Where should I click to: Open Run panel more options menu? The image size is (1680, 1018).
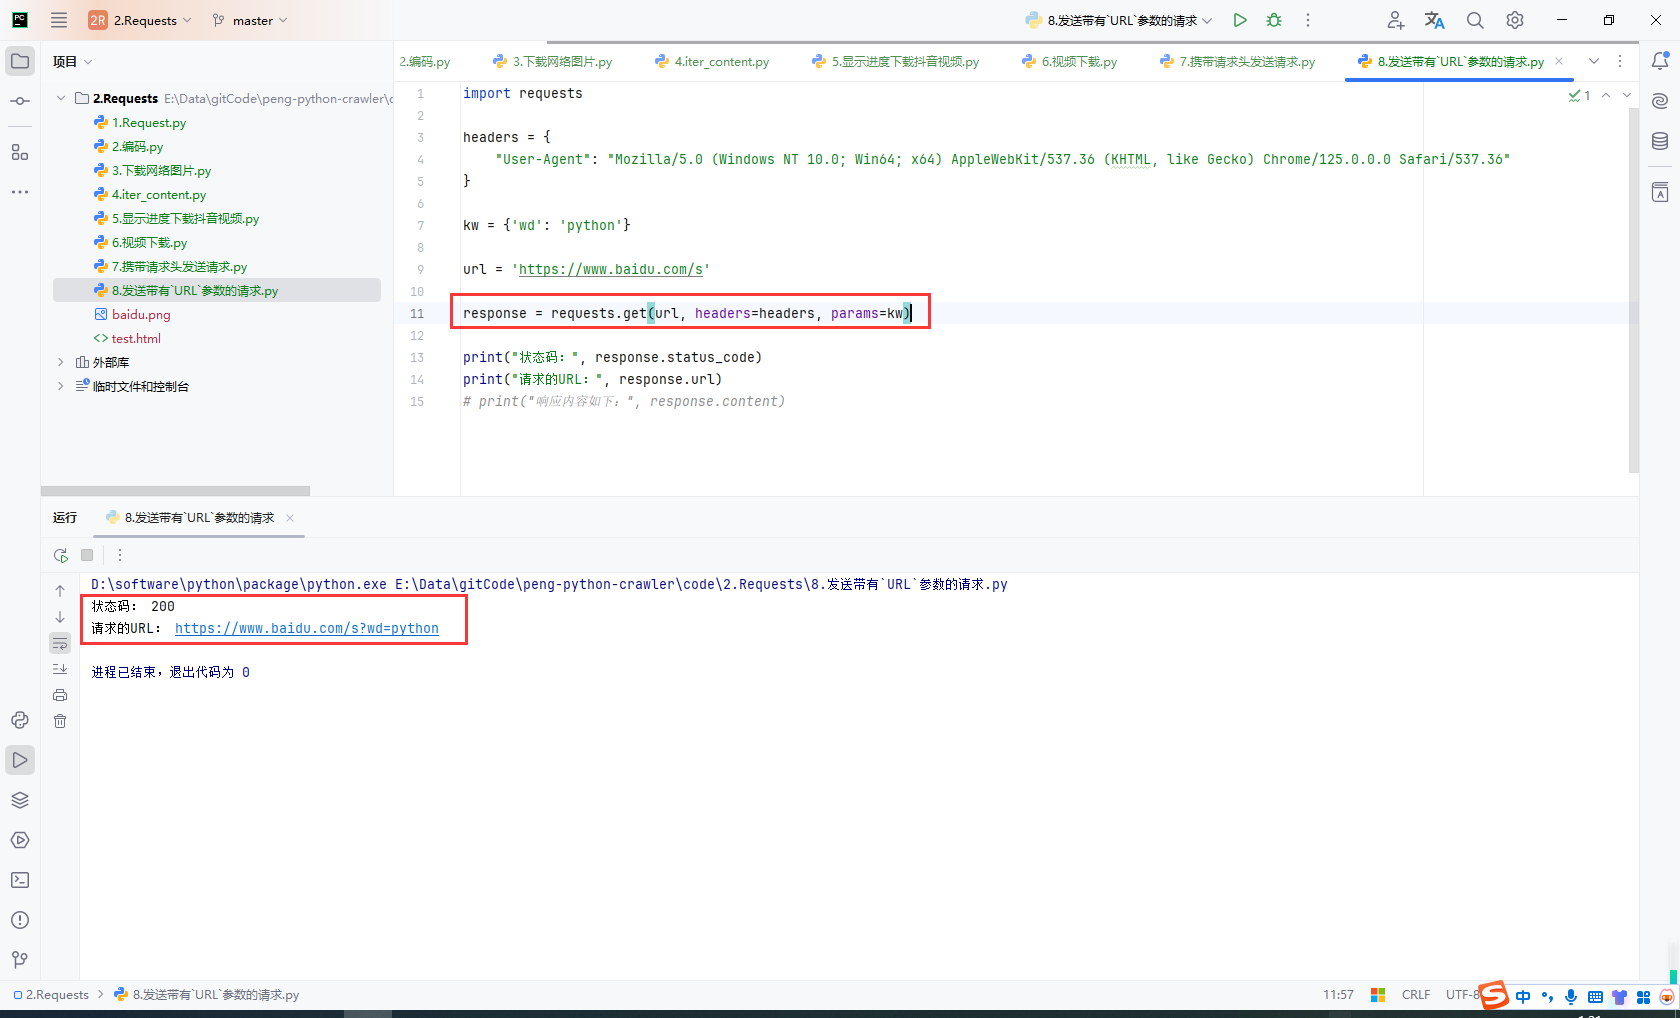pyautogui.click(x=120, y=555)
